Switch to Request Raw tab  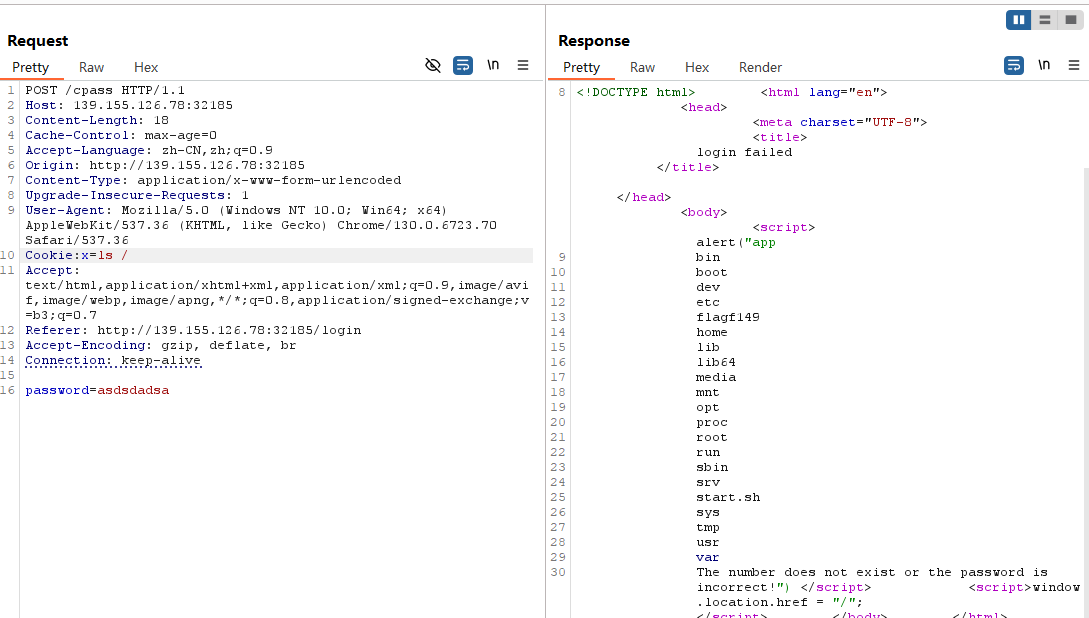[x=91, y=67]
